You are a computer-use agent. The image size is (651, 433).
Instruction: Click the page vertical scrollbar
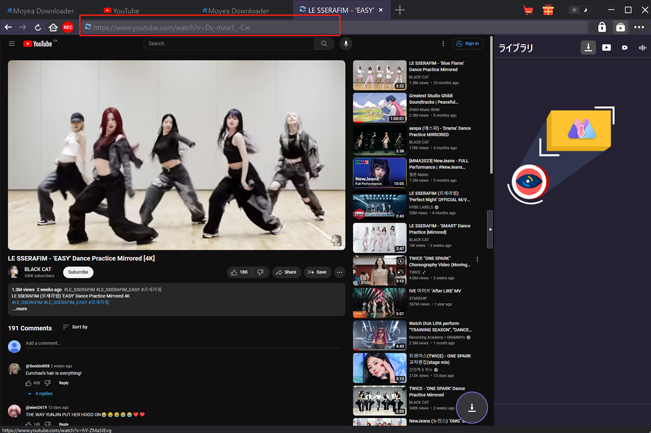(491, 105)
